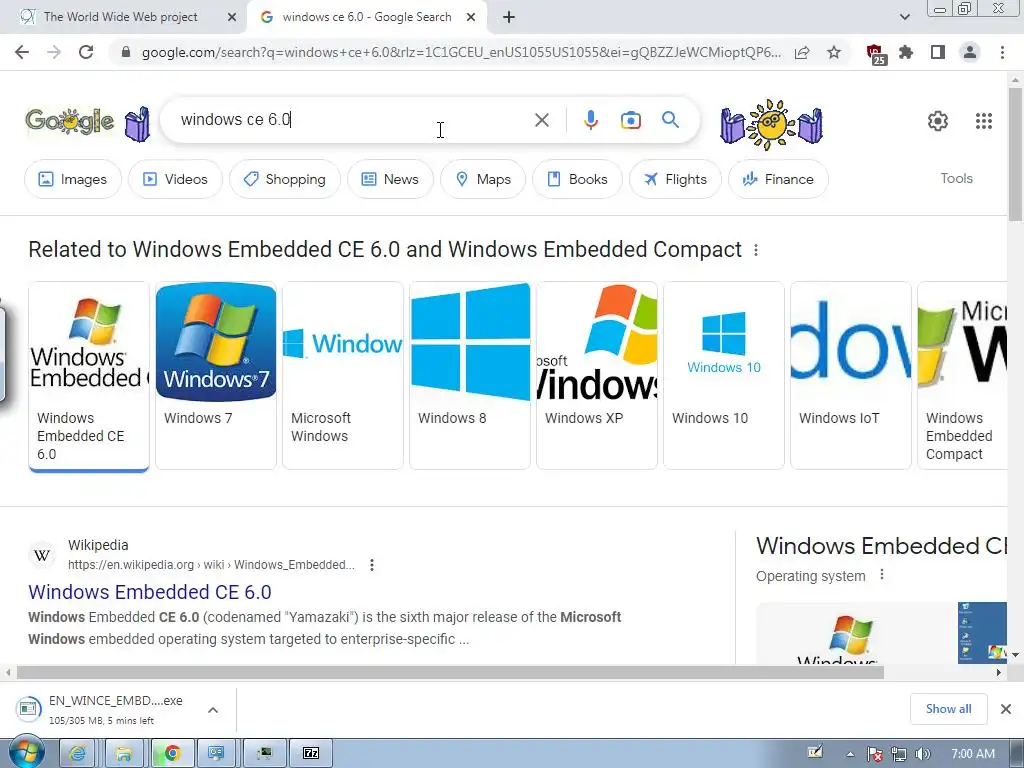Viewport: 1024px width, 768px height.
Task: Select the Windows XP card
Action: (x=597, y=376)
